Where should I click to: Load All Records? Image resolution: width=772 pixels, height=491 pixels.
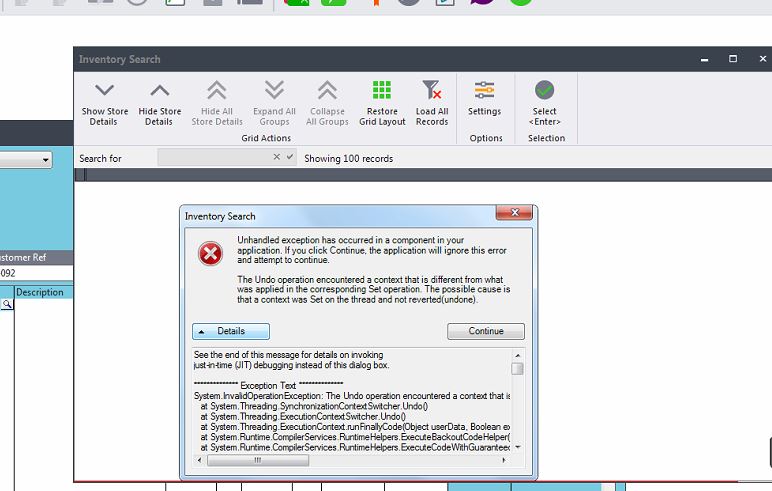432,92
